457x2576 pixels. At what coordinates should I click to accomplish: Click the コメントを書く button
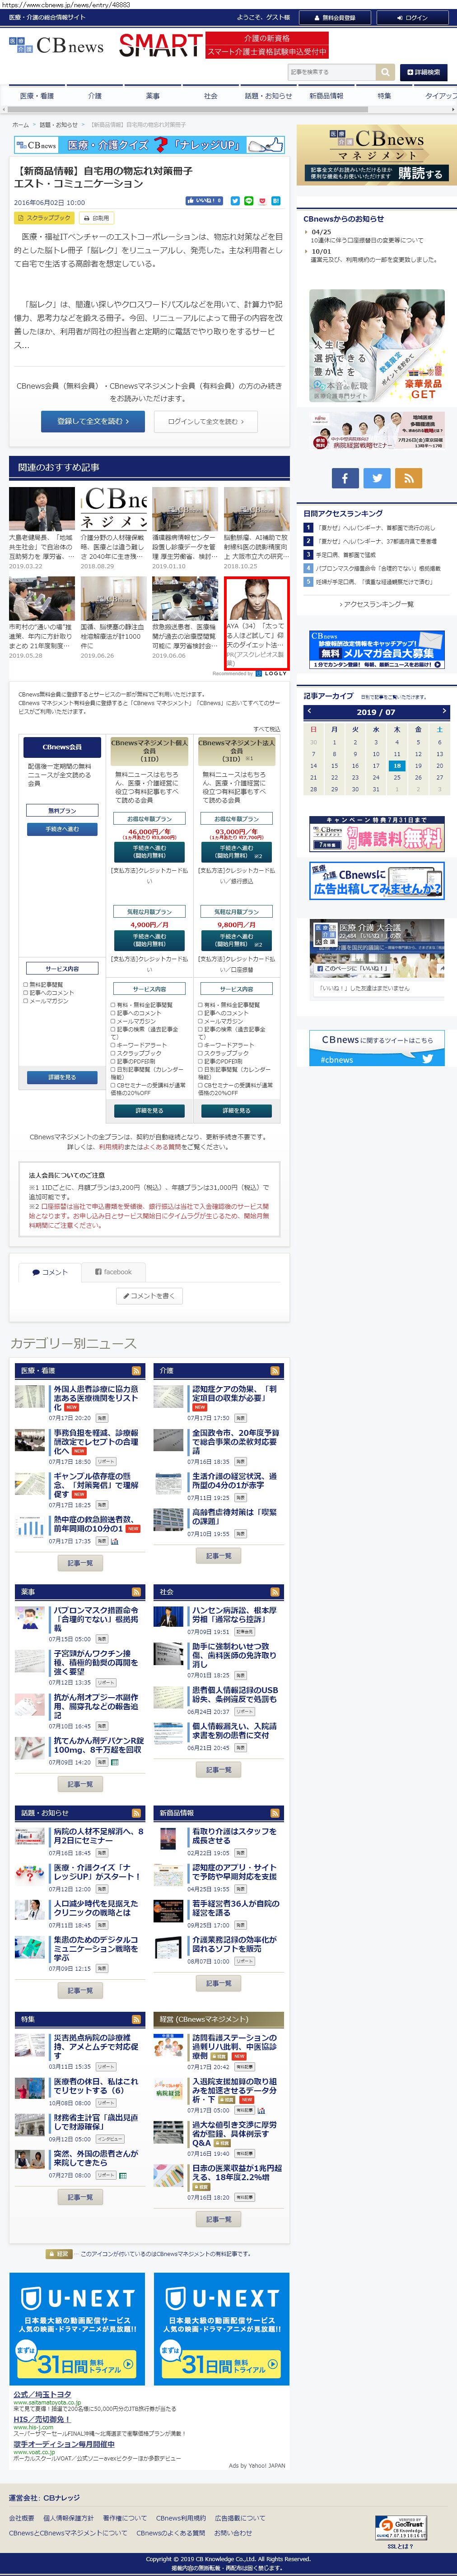pyautogui.click(x=149, y=1296)
